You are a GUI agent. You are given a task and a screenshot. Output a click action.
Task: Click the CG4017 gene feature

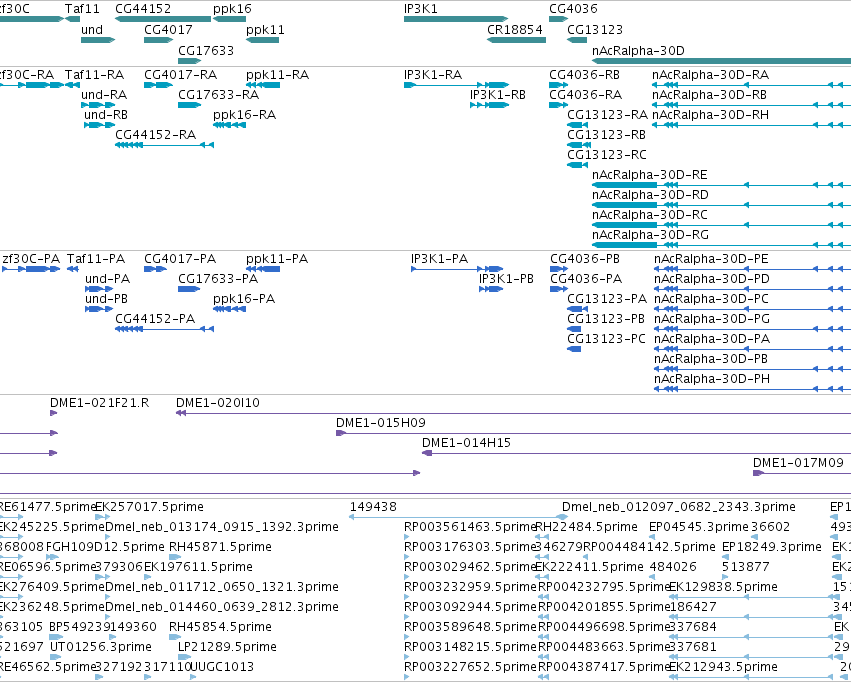pos(158,40)
